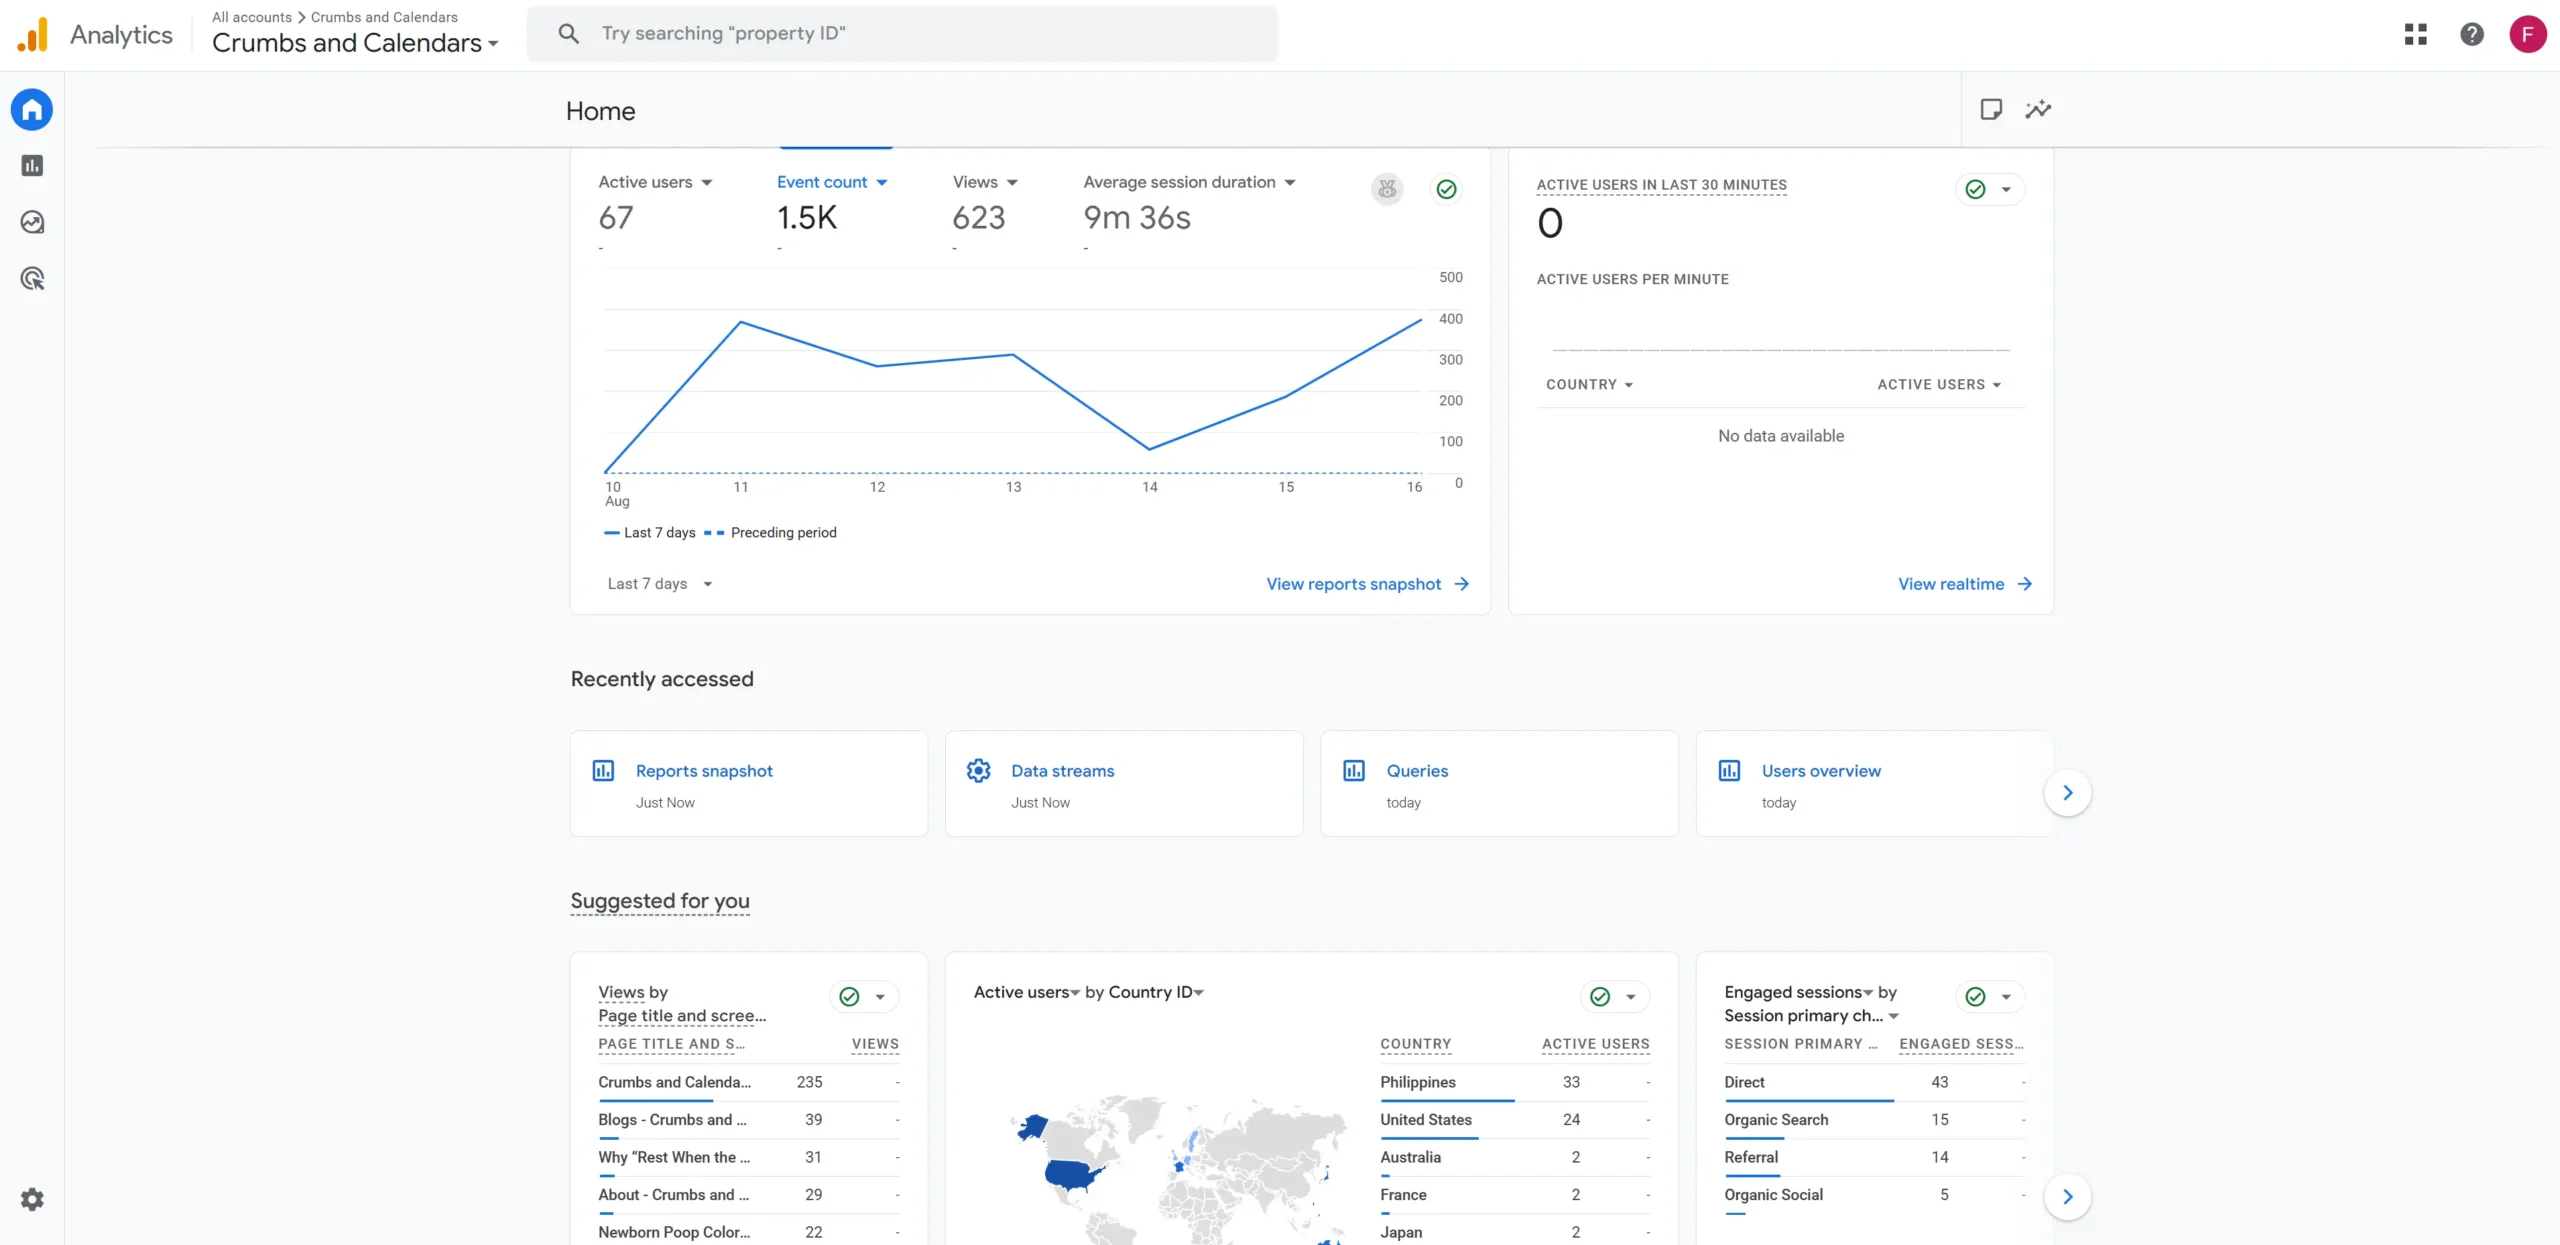
Task: Click the Reports snapshot card icon
Action: 603,770
